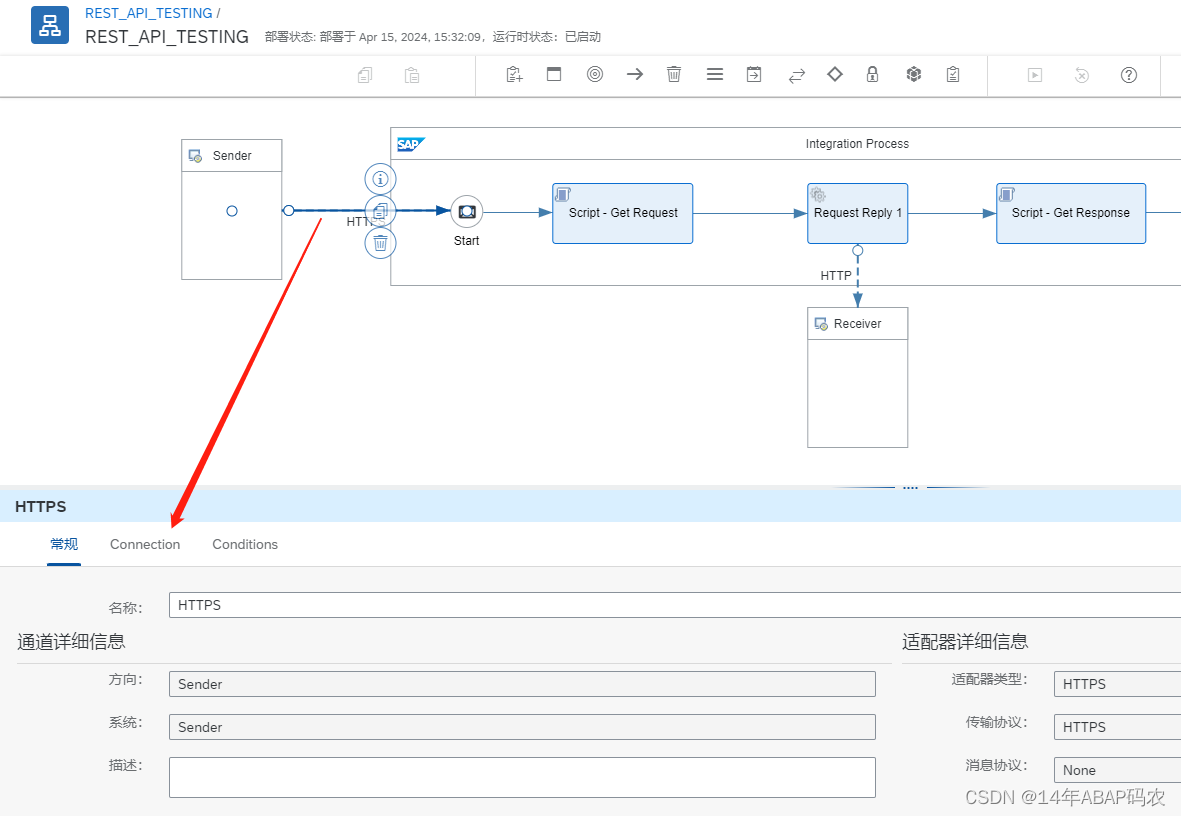Click the copy icon on the HTTPS channel
Screen dimensions: 1181x816
(x=379, y=210)
